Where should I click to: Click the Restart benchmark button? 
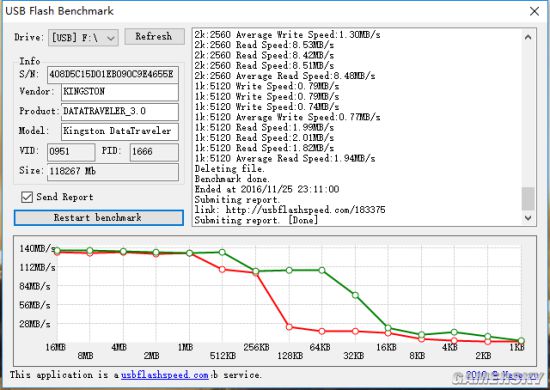click(99, 218)
